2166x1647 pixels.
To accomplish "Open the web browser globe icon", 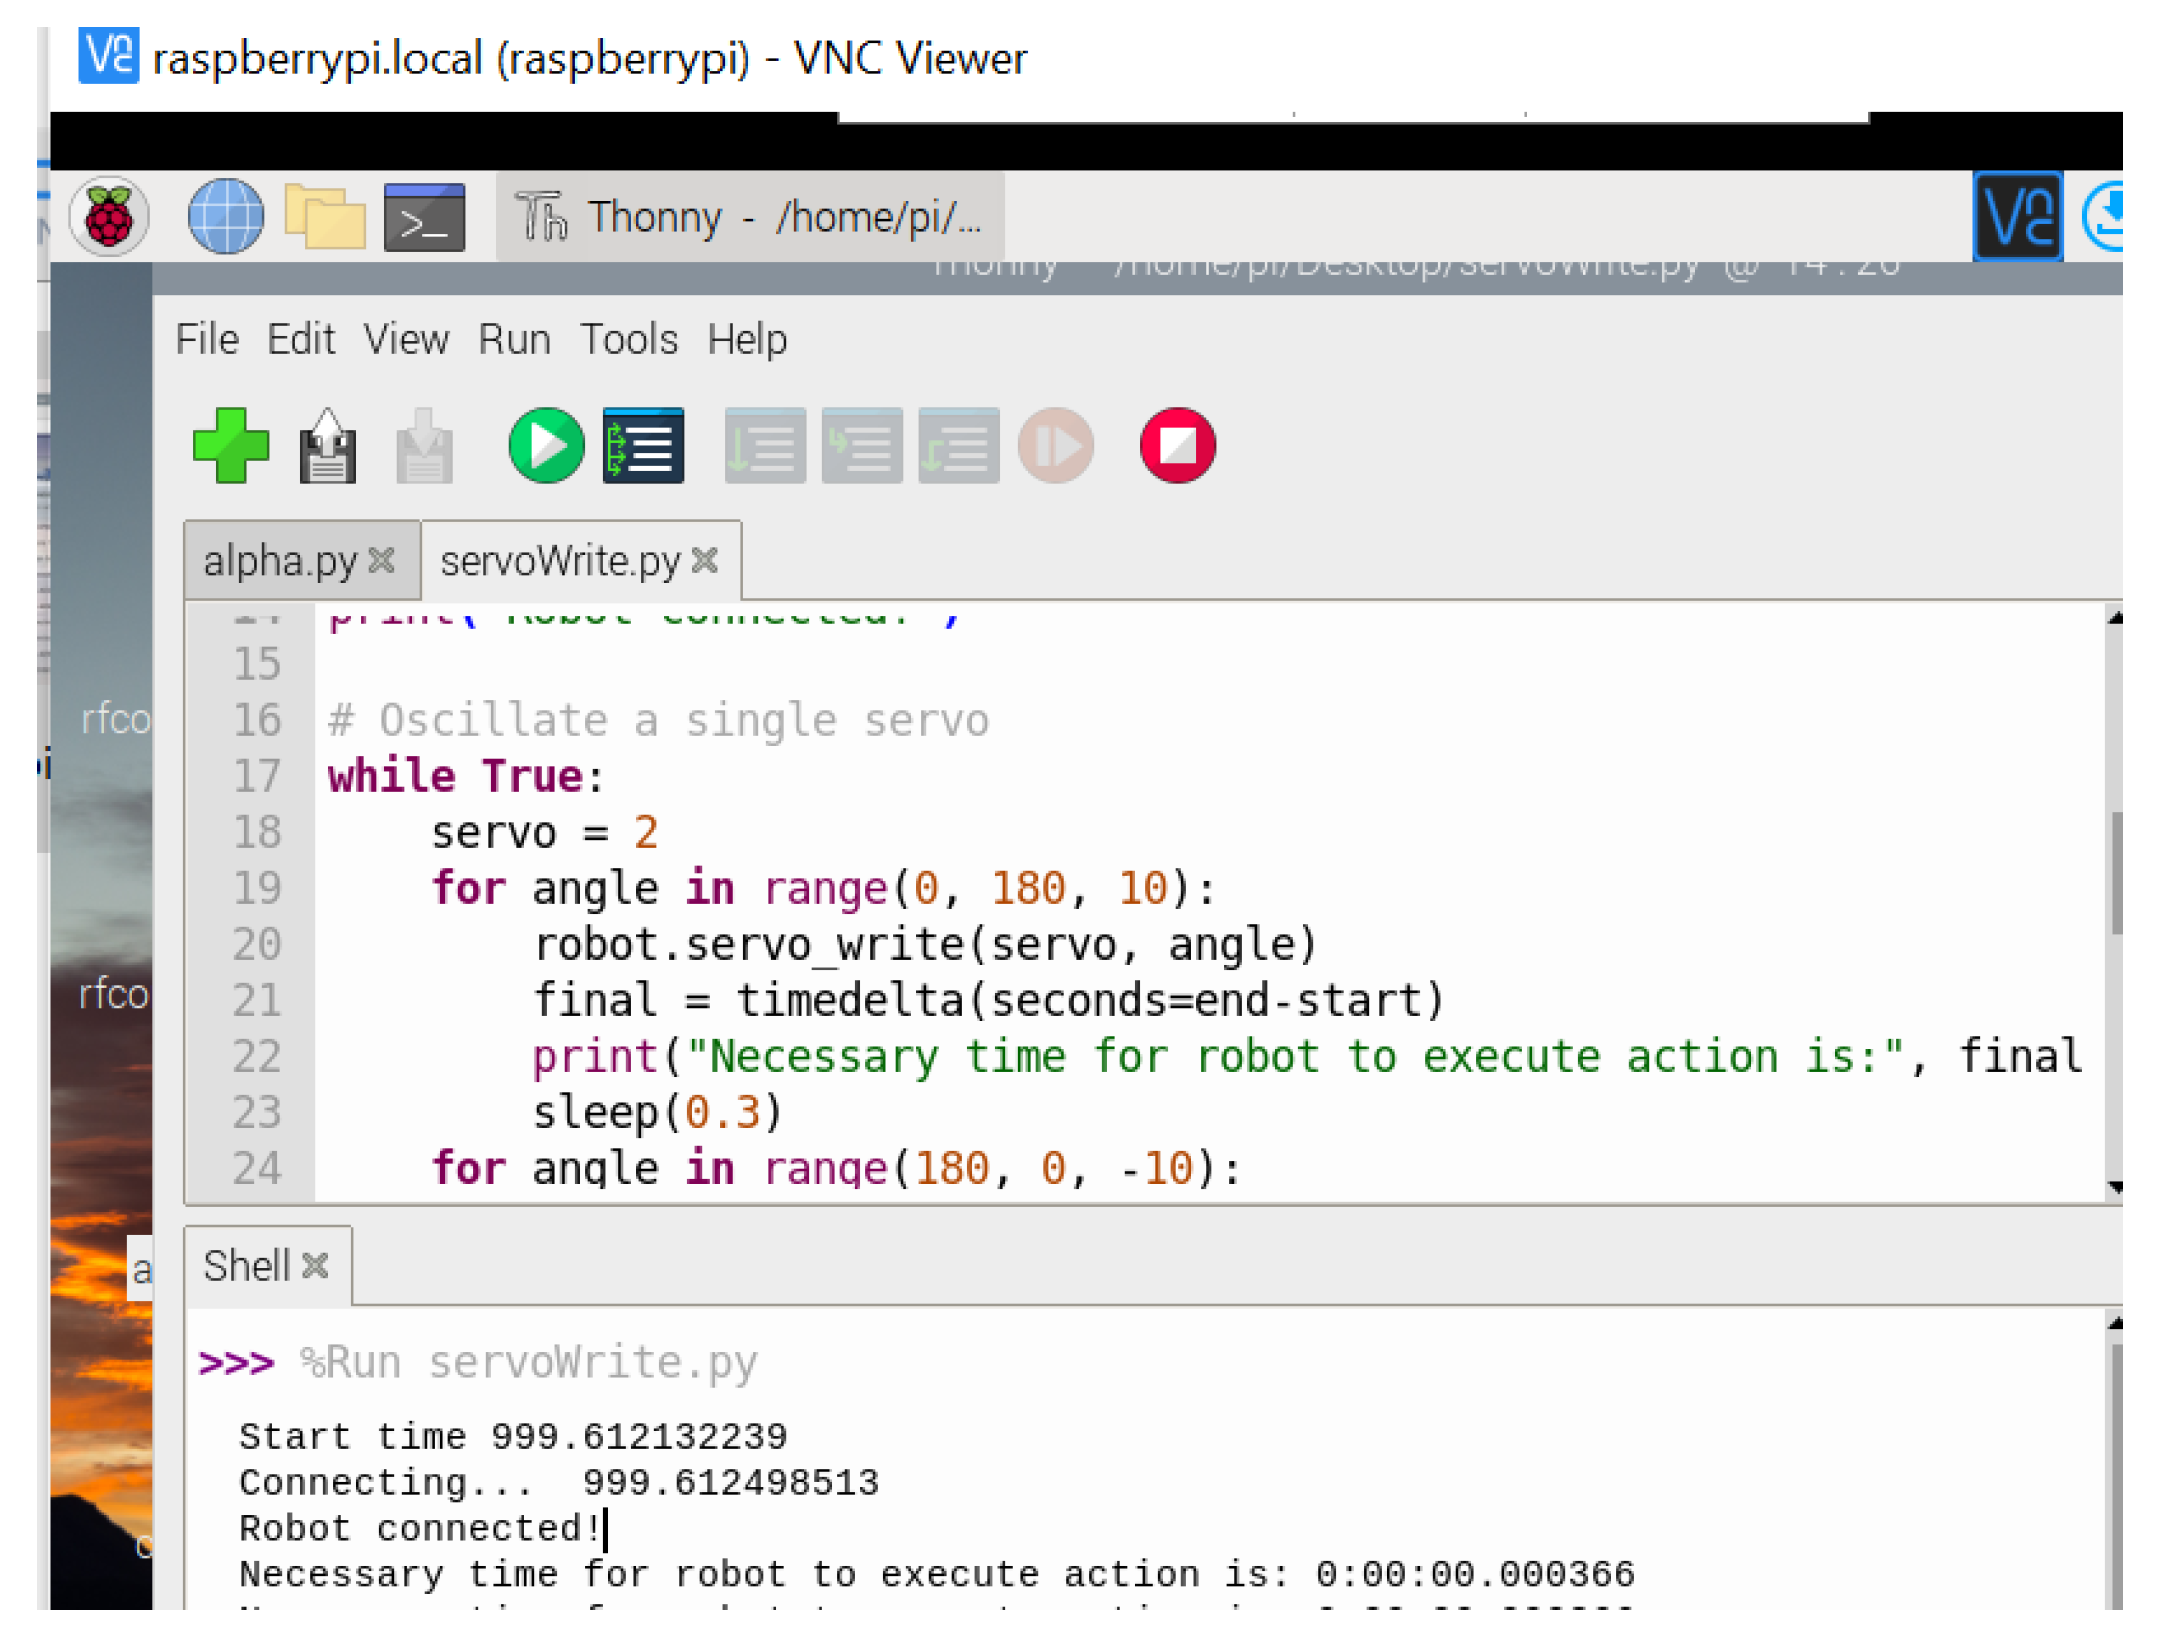I will [225, 216].
